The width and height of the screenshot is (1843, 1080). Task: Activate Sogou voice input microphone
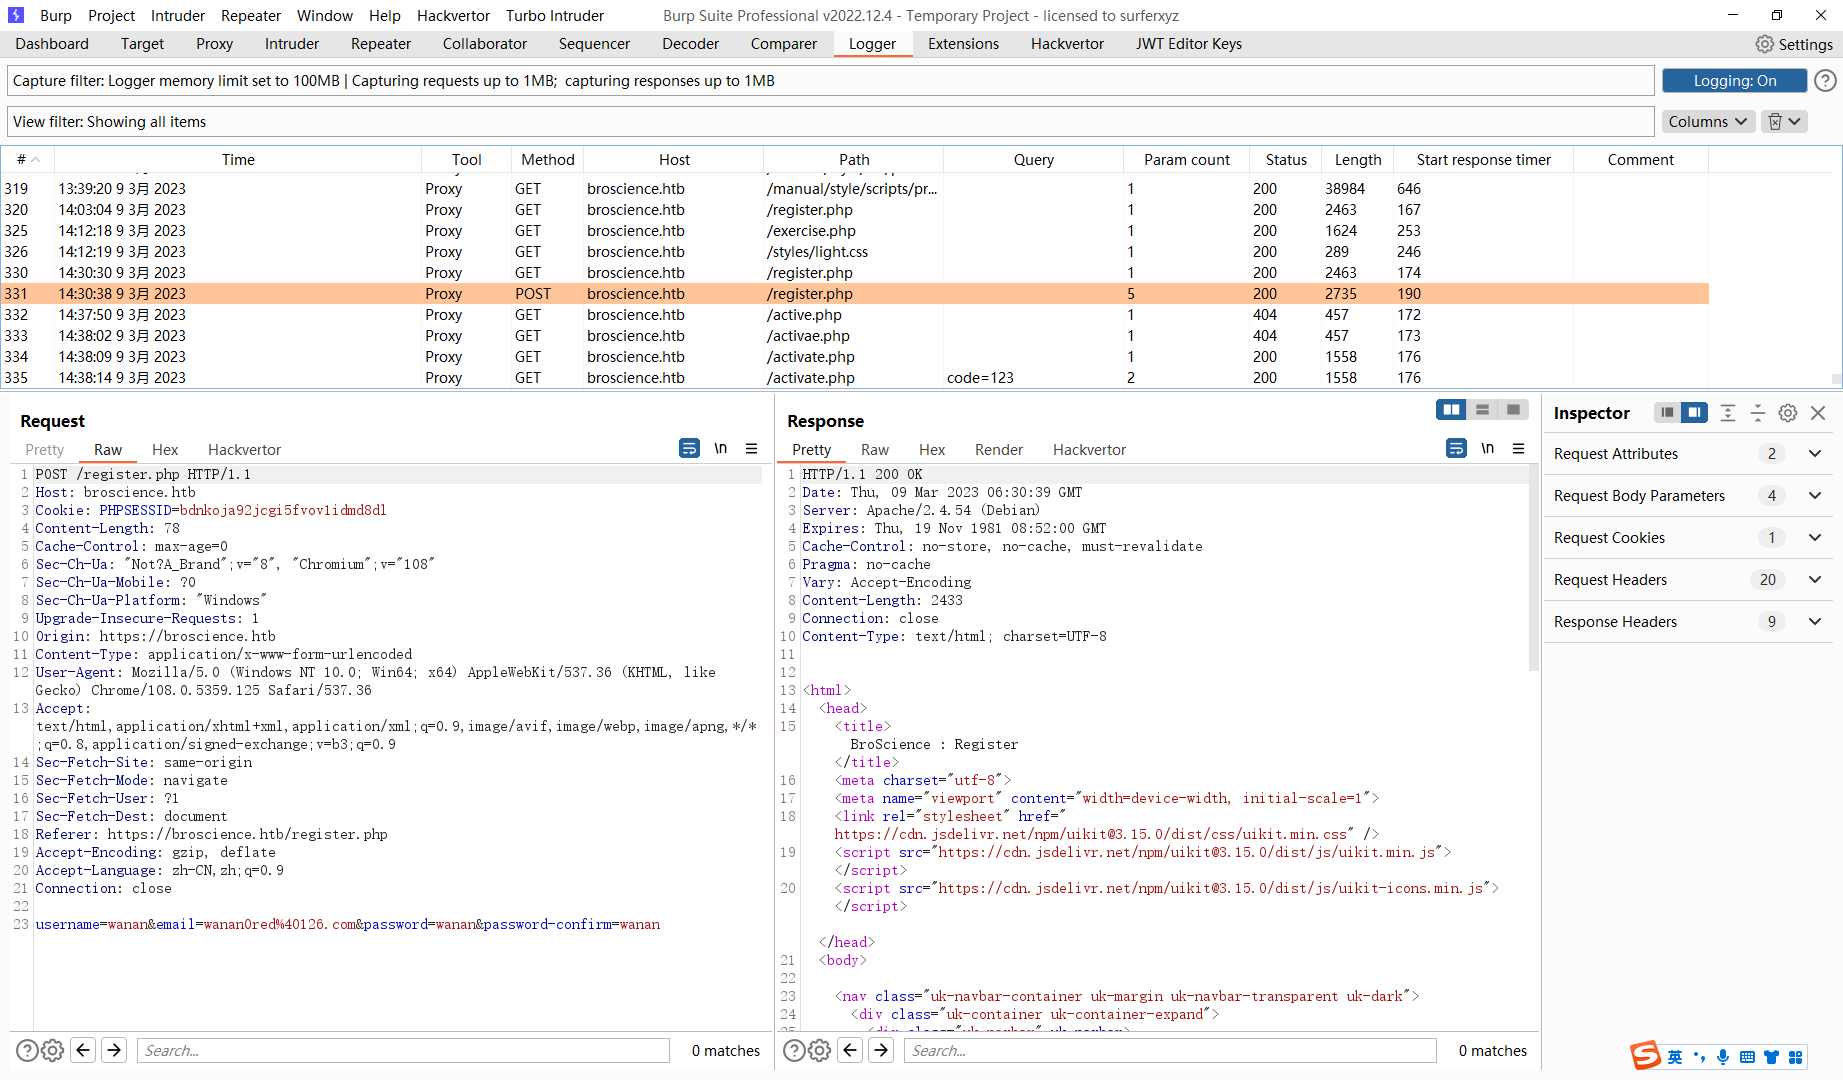(1723, 1057)
